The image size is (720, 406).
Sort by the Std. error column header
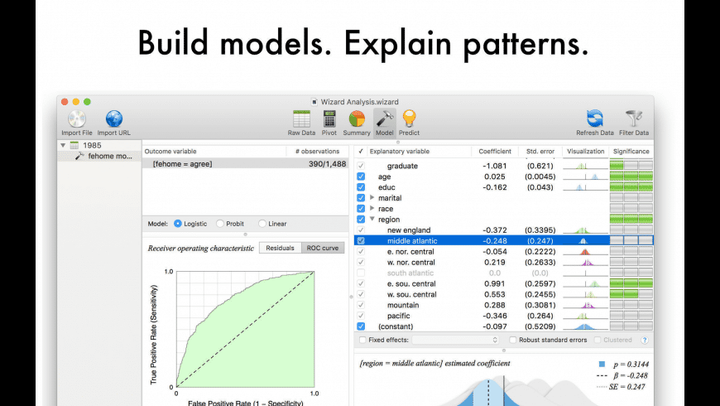click(540, 151)
